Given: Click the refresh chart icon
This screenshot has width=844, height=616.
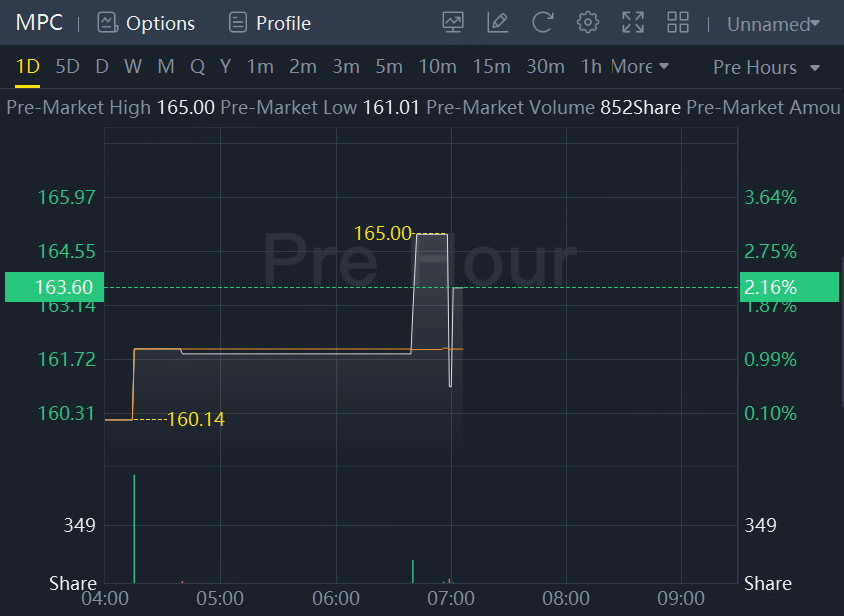Looking at the screenshot, I should (x=542, y=22).
